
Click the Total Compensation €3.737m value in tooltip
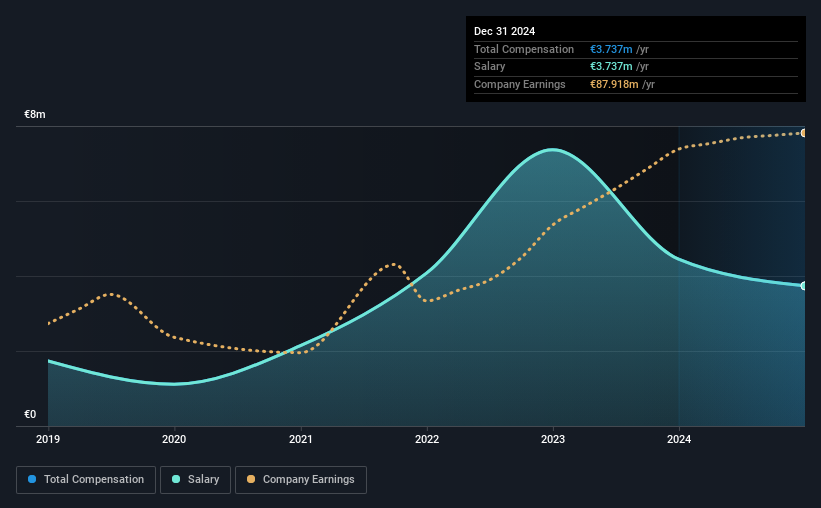[611, 49]
